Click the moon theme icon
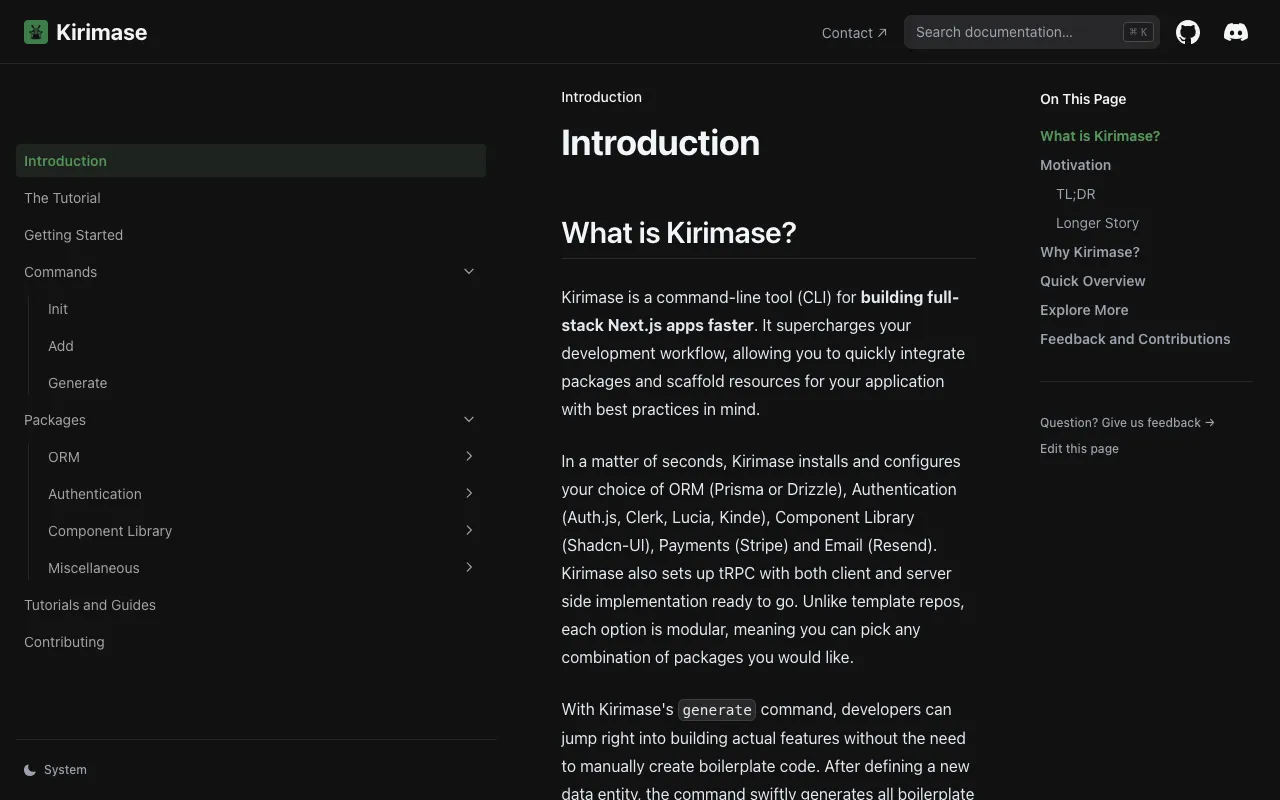 [30, 770]
